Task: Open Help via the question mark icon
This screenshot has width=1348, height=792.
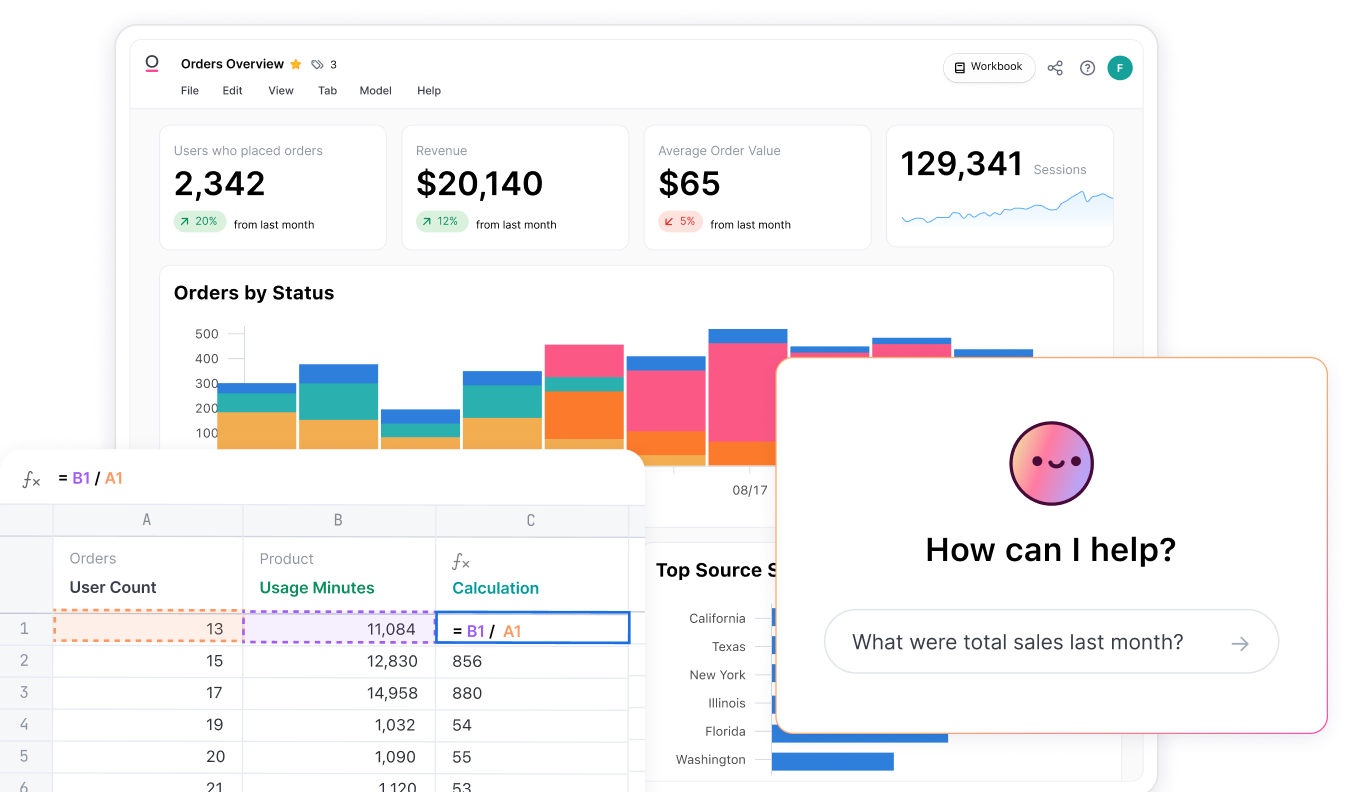Action: pyautogui.click(x=1087, y=67)
